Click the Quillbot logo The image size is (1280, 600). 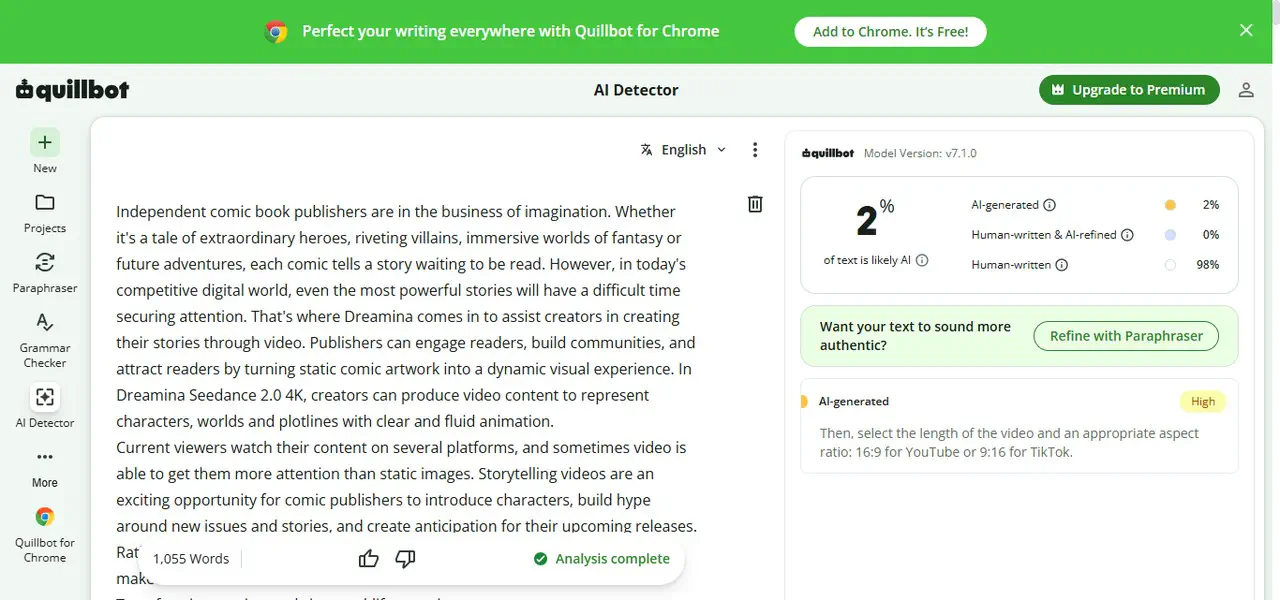[x=73, y=90]
